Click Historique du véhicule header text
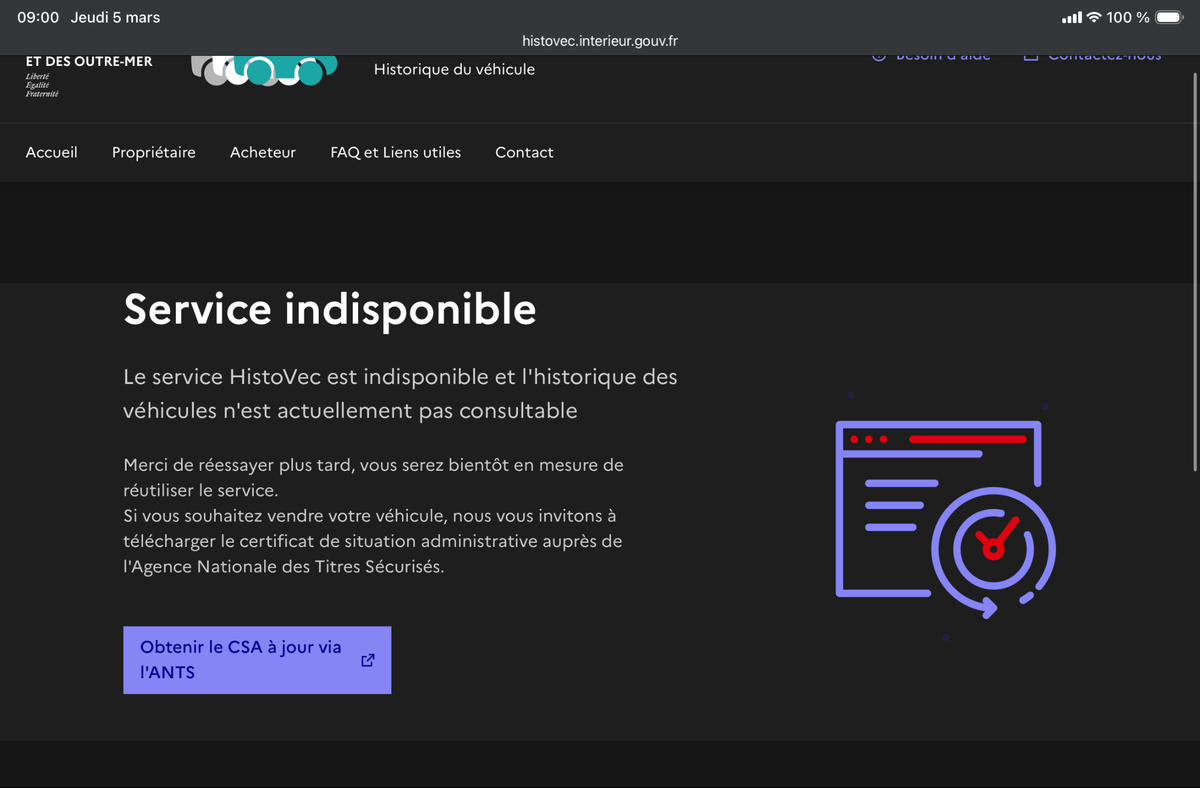Viewport: 1200px width, 788px height. (x=454, y=69)
